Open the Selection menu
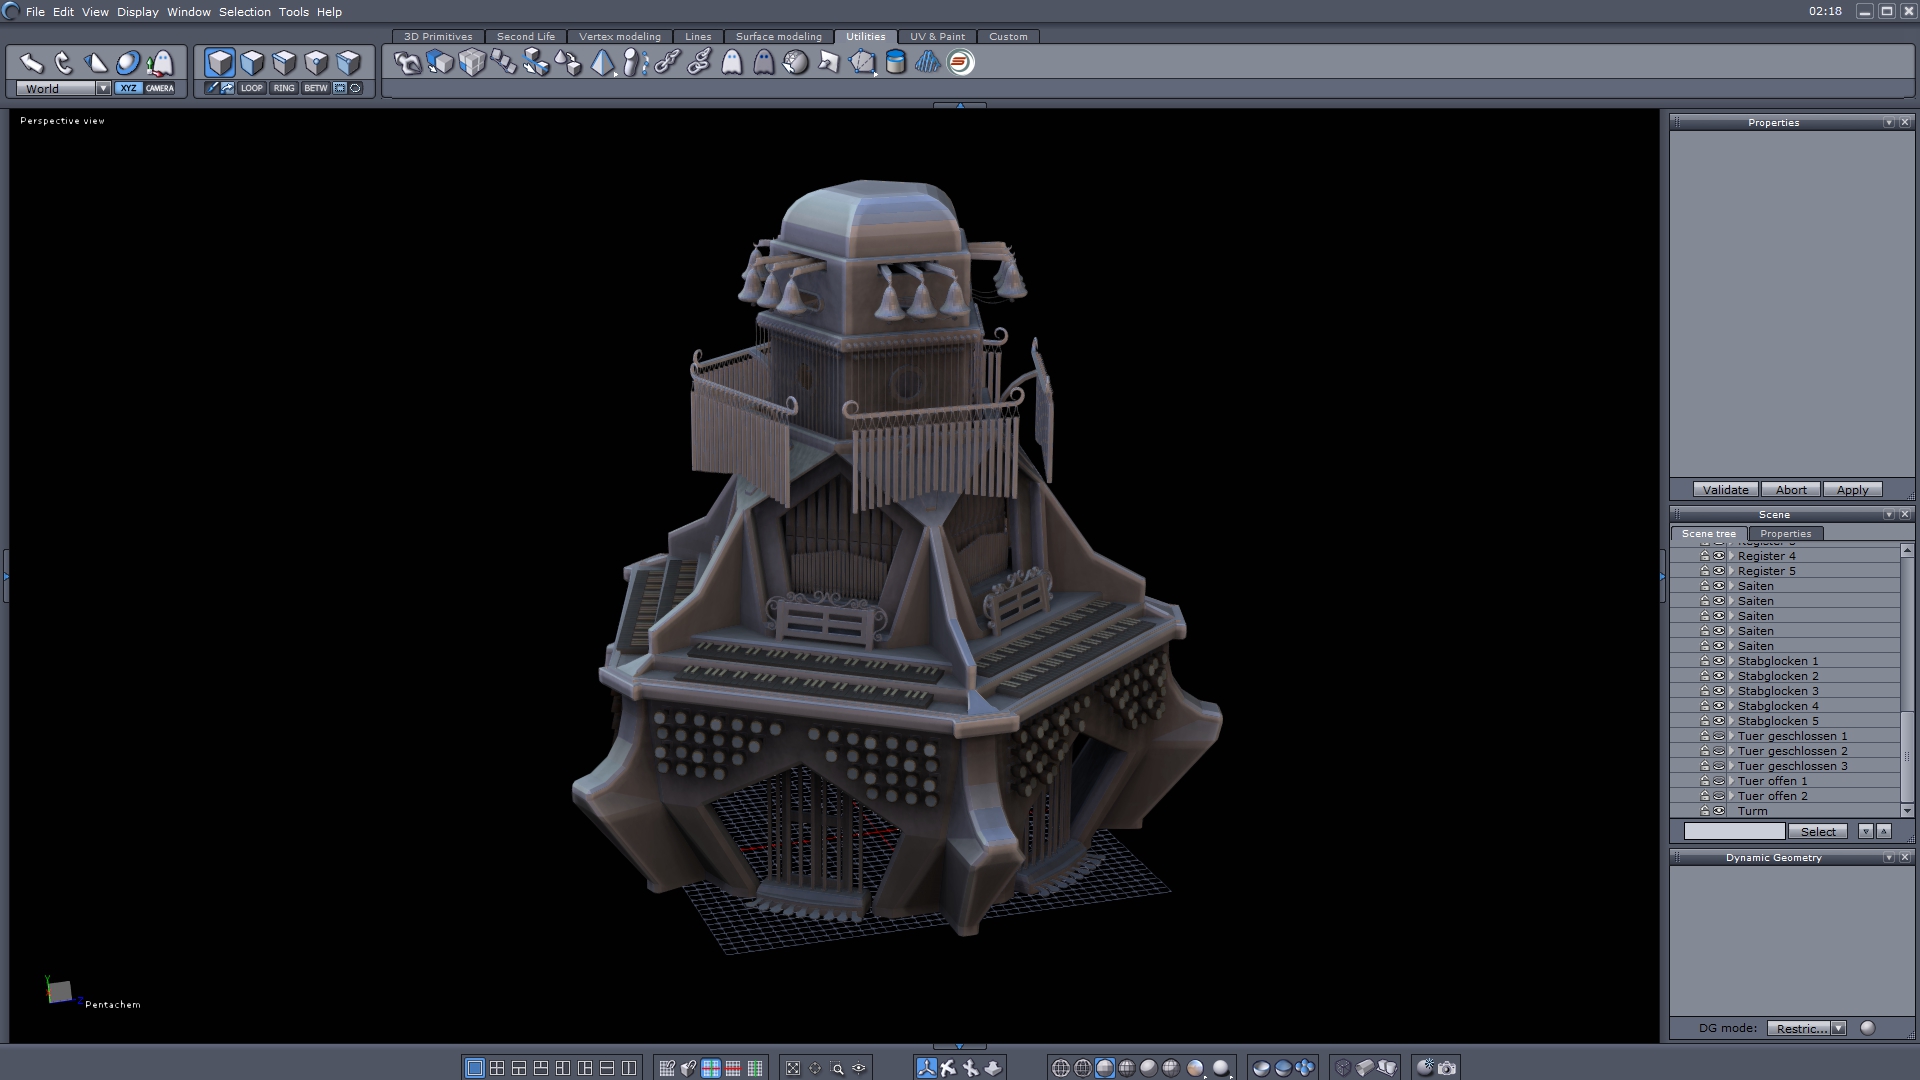 244,12
